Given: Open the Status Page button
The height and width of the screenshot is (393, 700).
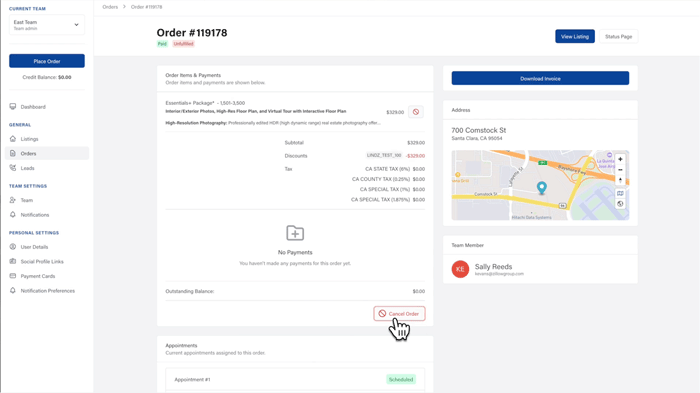Looking at the screenshot, I should coord(618,37).
